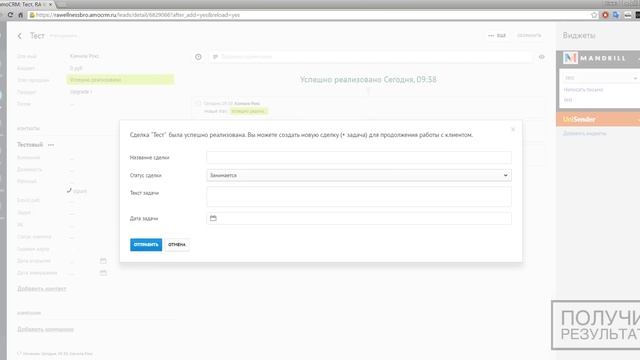This screenshot has height=360, width=640.
Task: Click the Успешно реализовано Сегодня, 09:38 heading
Action: click(x=368, y=80)
